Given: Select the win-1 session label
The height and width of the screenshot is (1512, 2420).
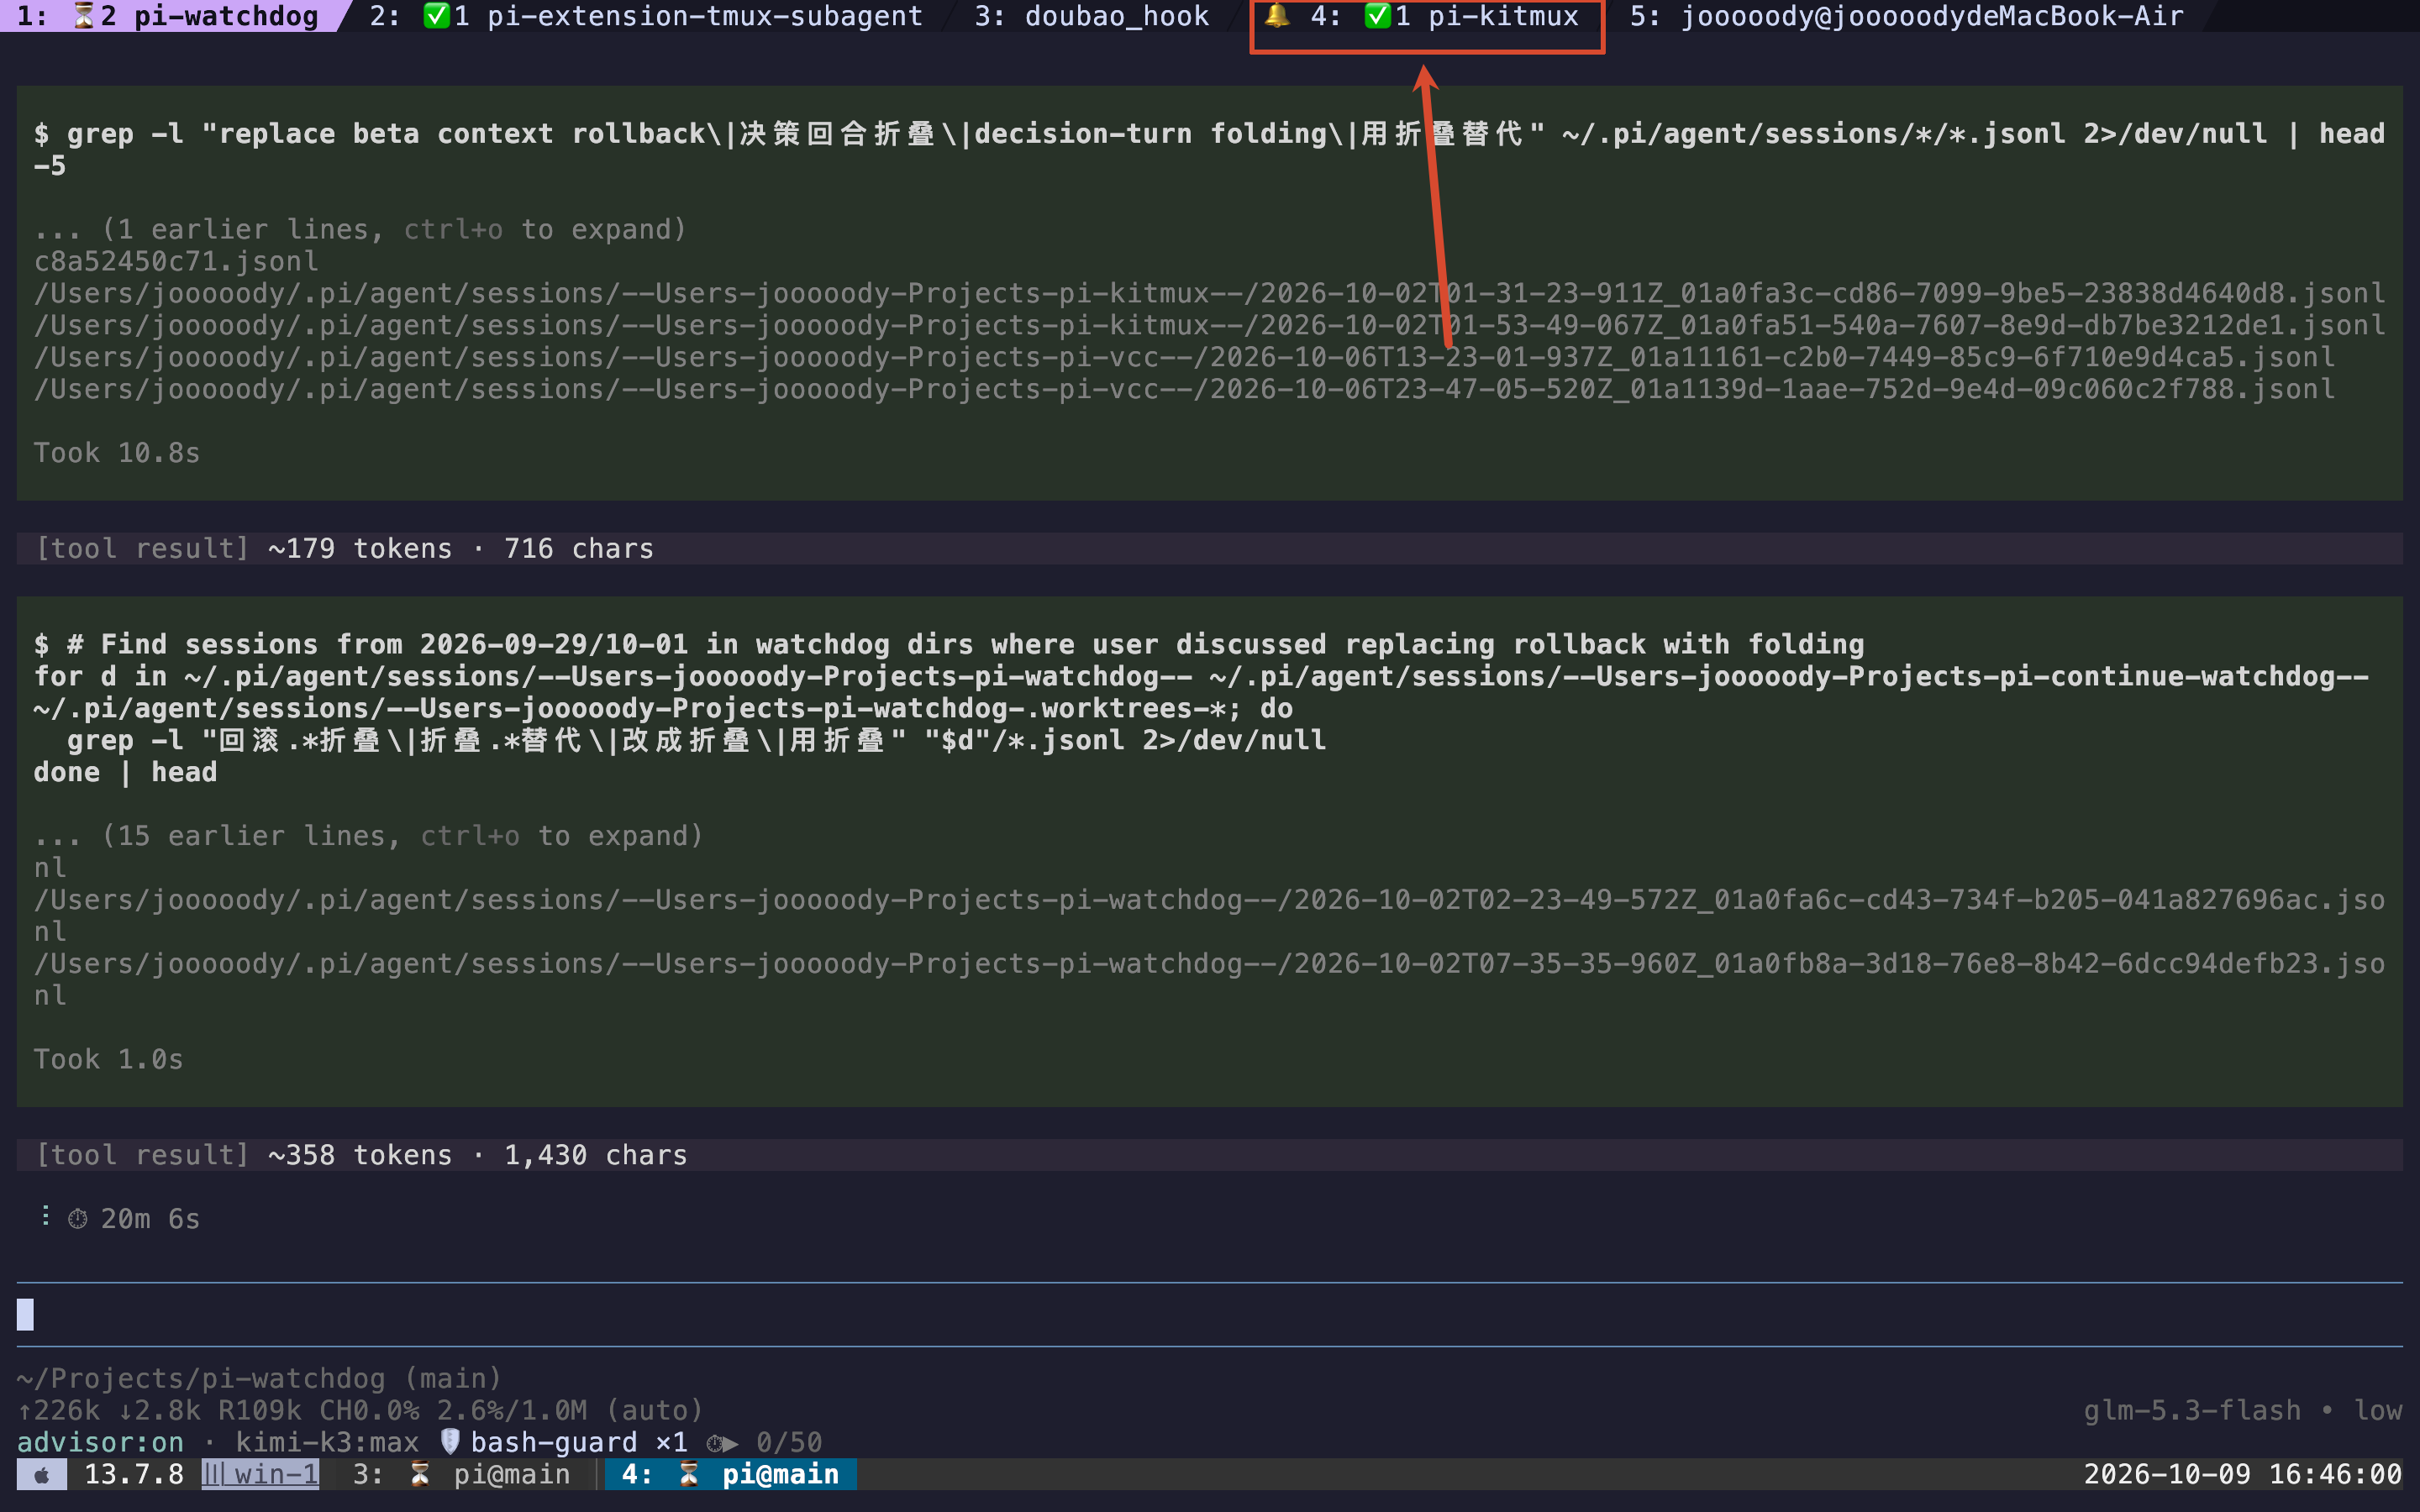Looking at the screenshot, I should pyautogui.click(x=260, y=1474).
